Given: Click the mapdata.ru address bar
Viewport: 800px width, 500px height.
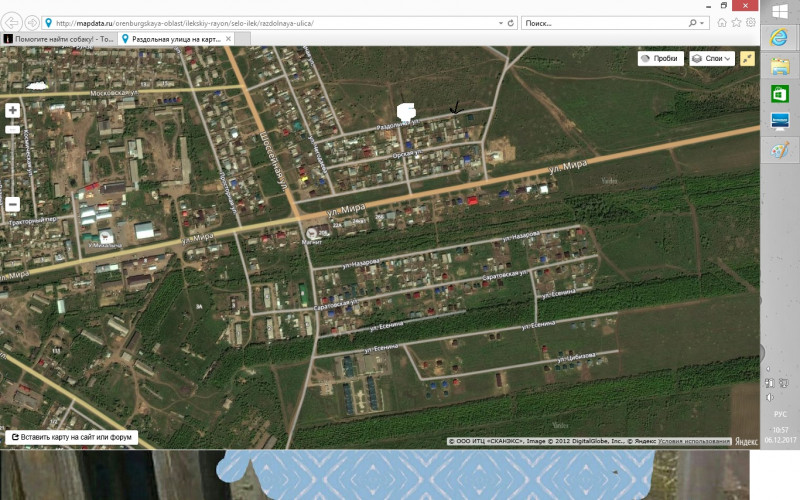Looking at the screenshot, I should pos(270,22).
